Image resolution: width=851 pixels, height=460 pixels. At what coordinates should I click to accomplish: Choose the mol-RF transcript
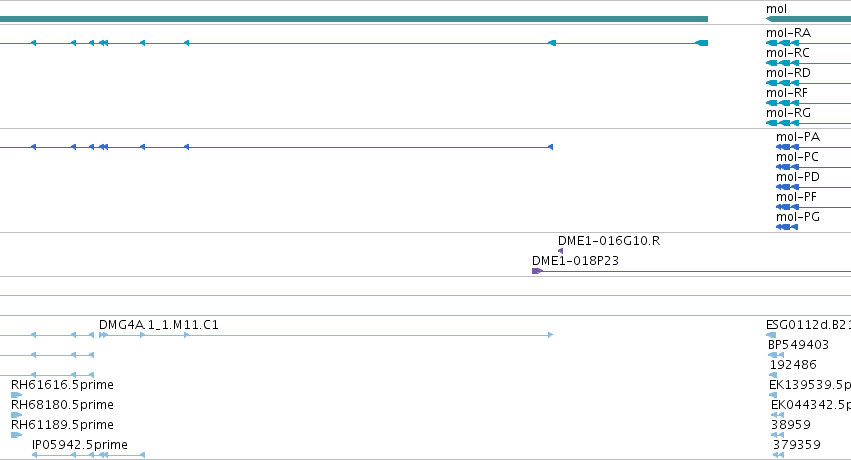[x=786, y=93]
